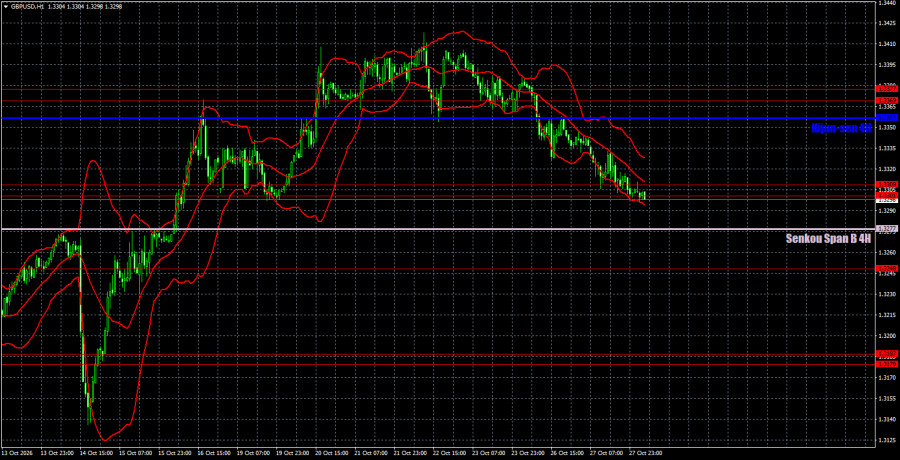Click the 23 Oct 23:00 time label
The width and height of the screenshot is (900, 460).
526,454
